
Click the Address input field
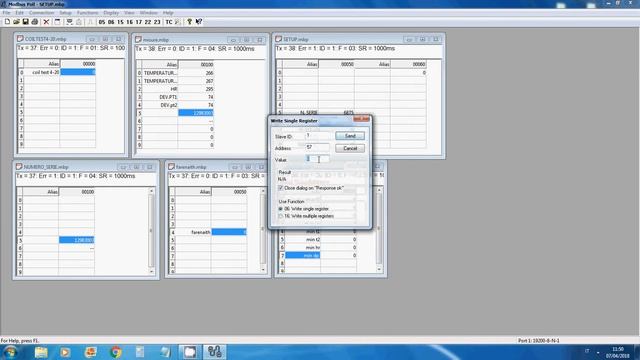[x=317, y=147]
